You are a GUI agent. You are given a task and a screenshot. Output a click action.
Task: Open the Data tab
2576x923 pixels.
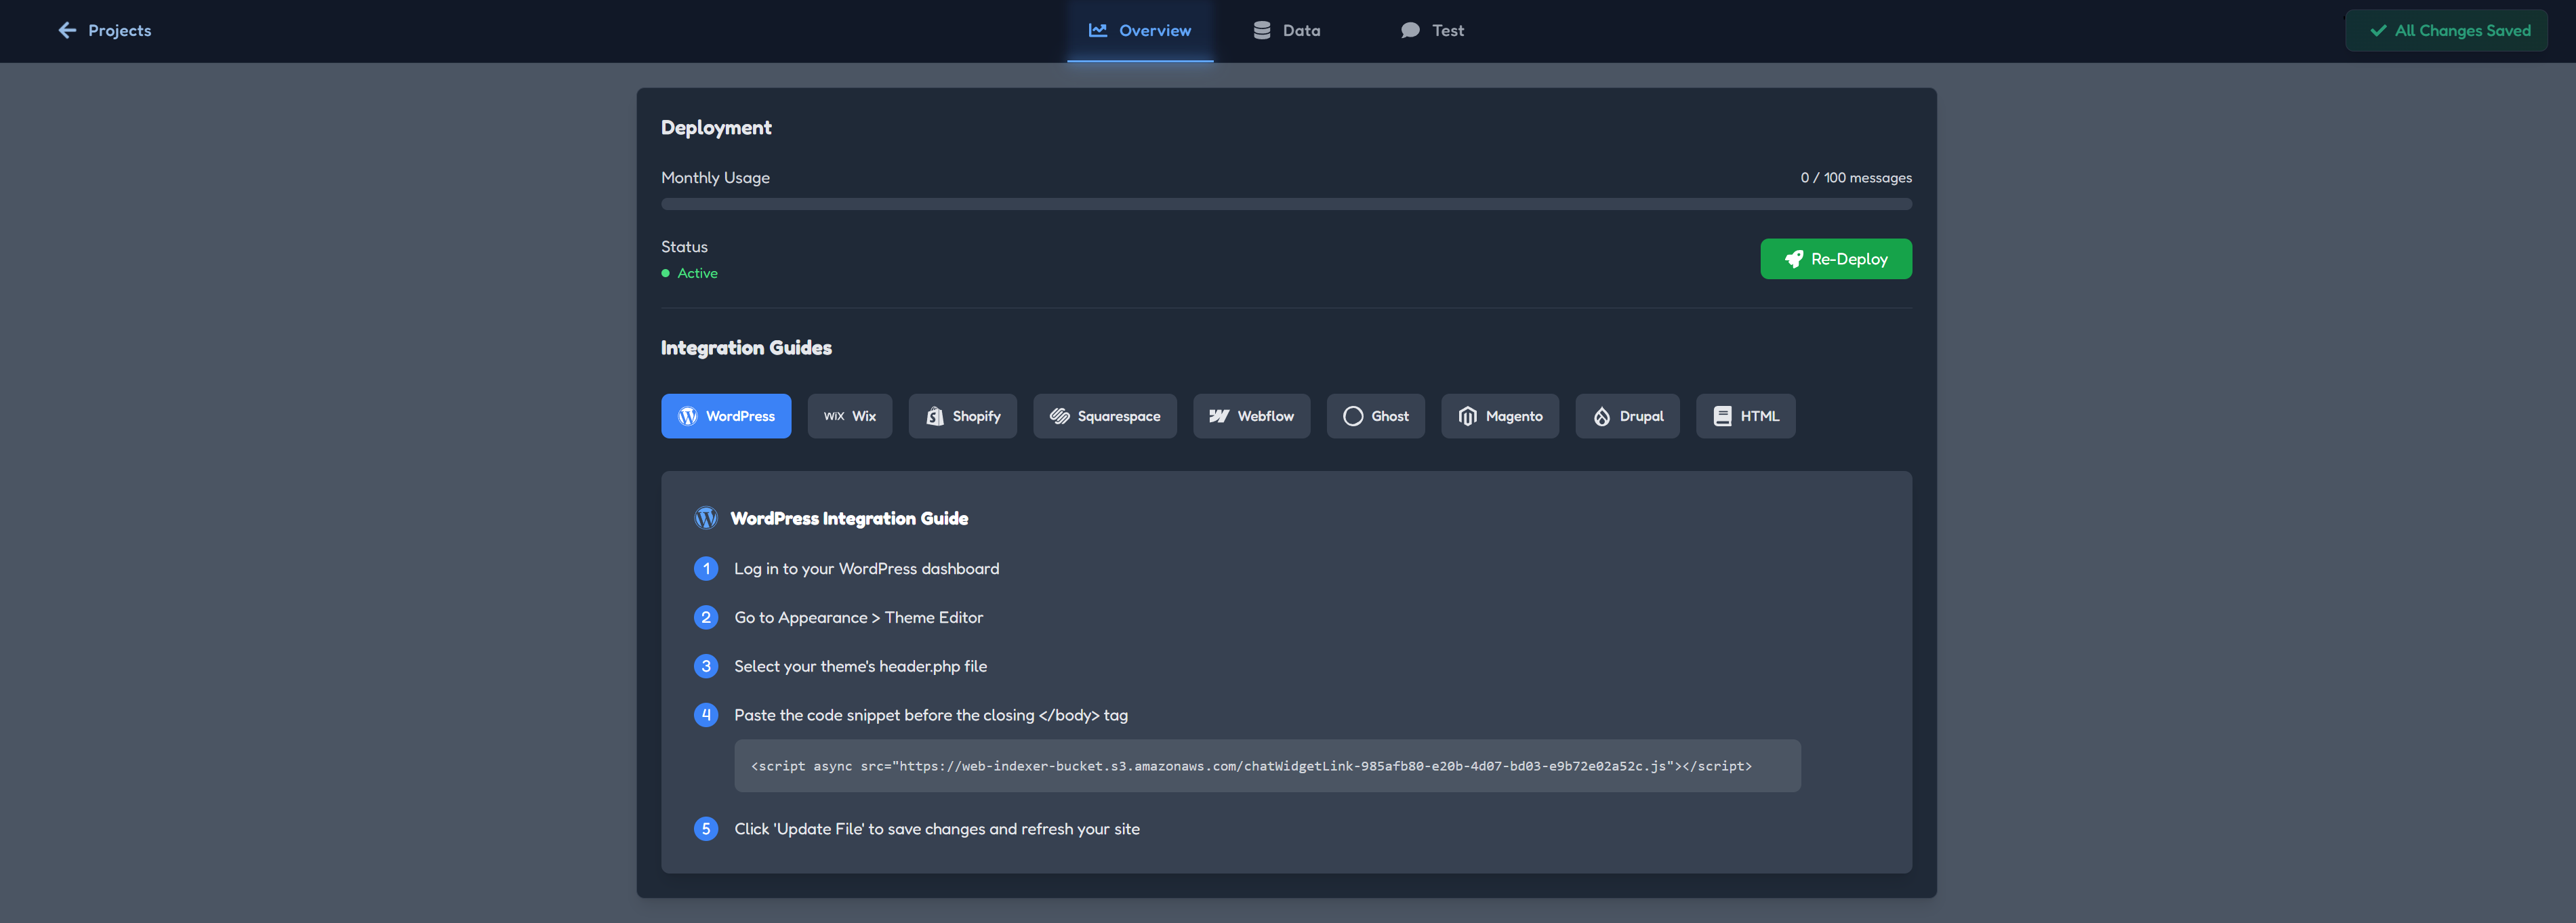point(1286,30)
